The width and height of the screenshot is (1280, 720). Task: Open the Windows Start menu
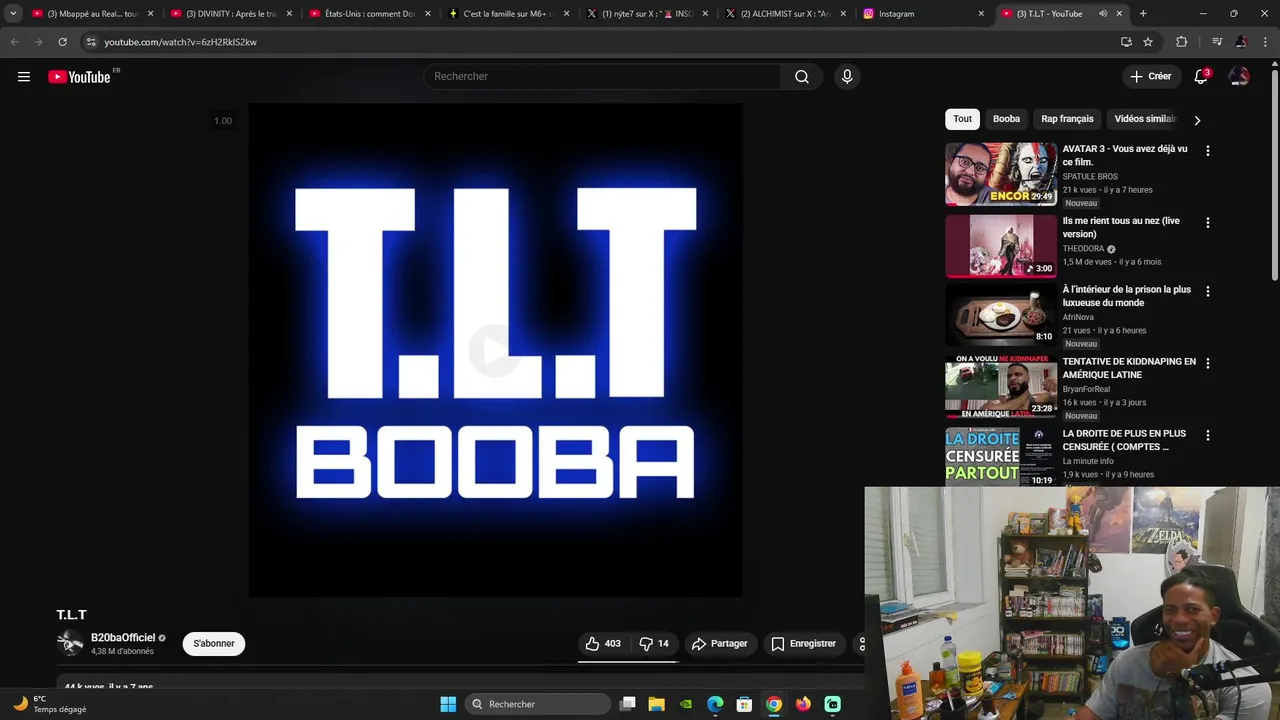pyautogui.click(x=448, y=704)
